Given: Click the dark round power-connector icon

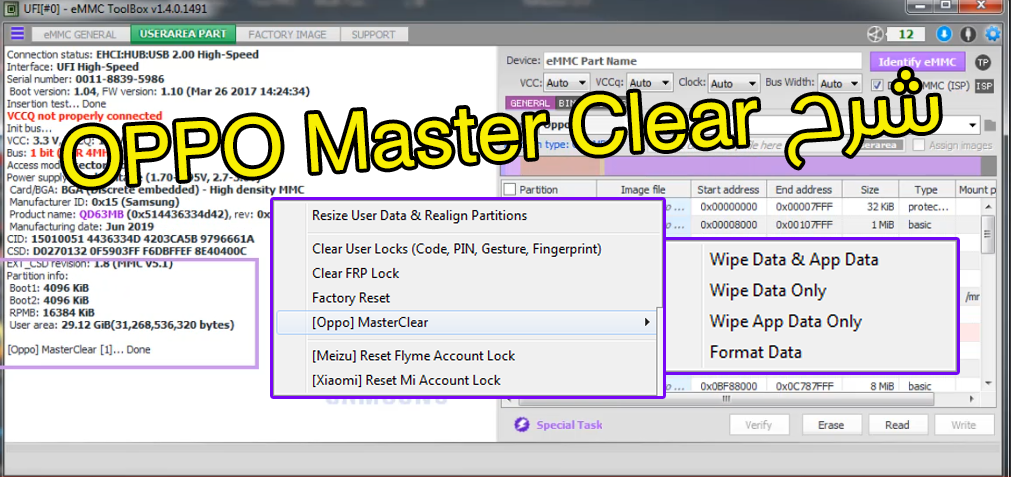Looking at the screenshot, I should click(x=968, y=34).
